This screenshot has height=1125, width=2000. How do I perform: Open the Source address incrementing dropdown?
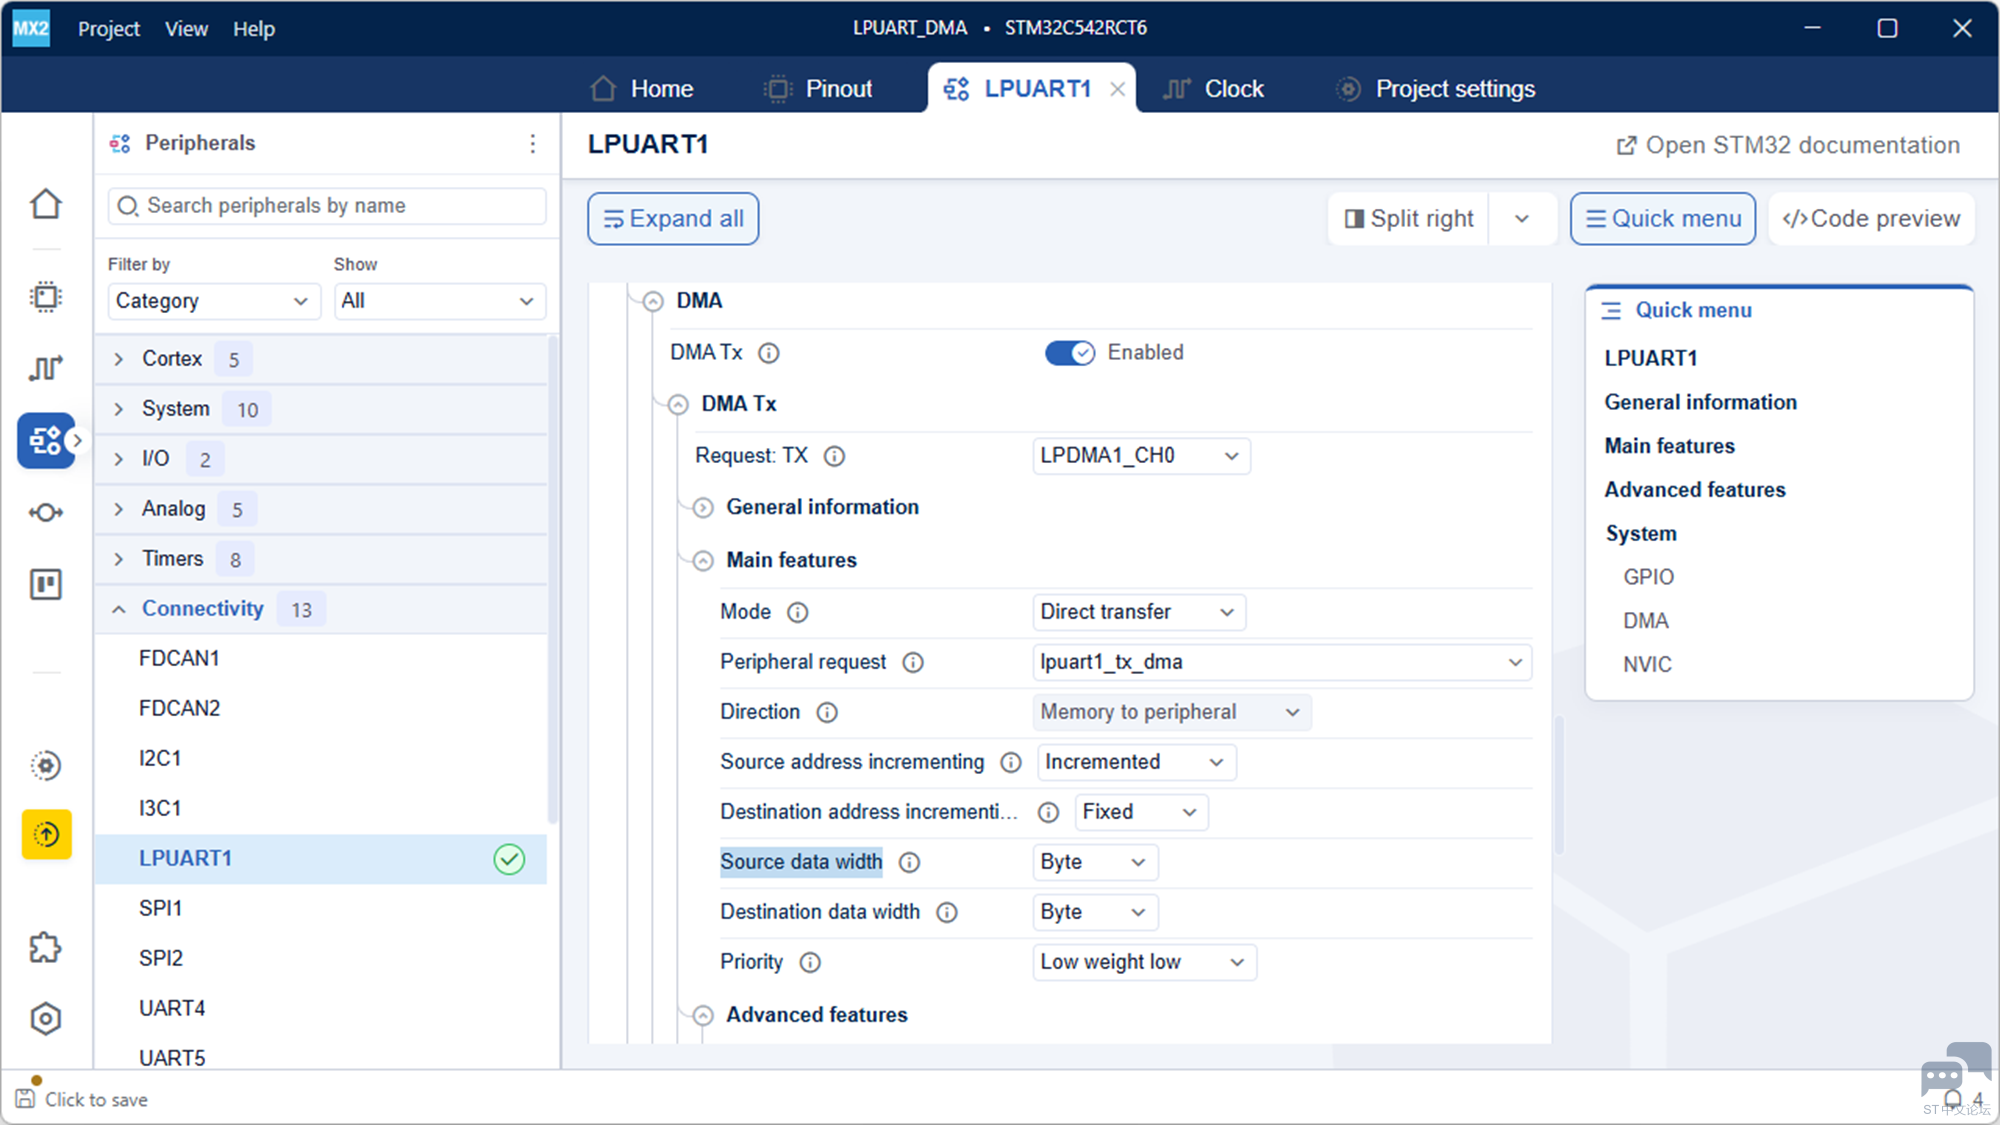(1137, 762)
